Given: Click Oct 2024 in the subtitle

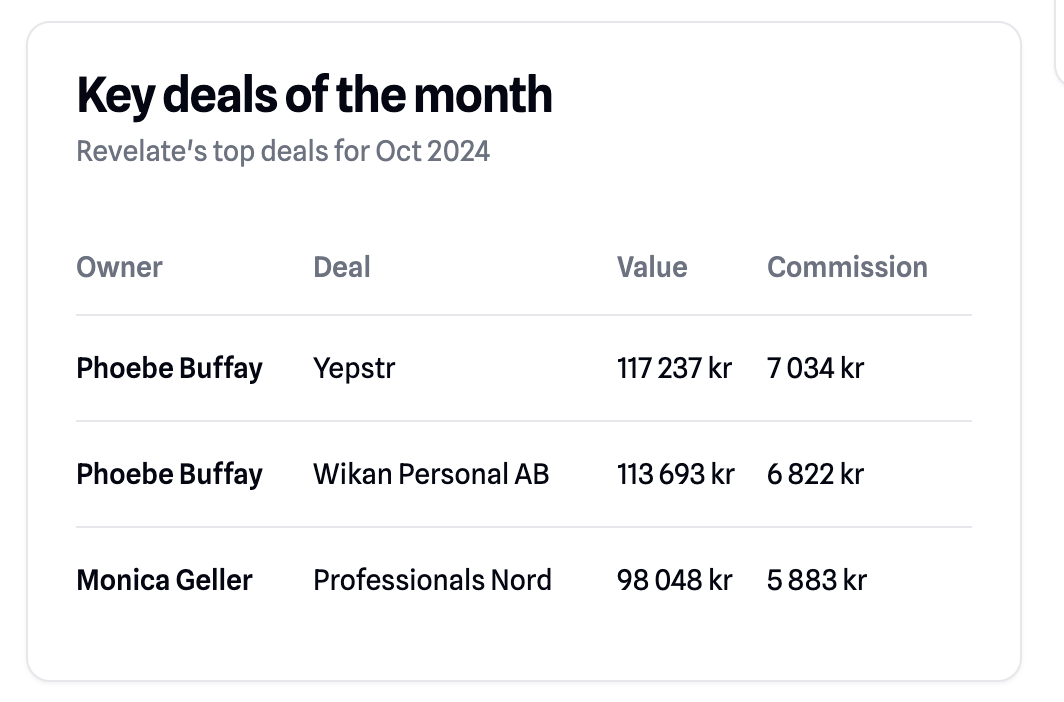Looking at the screenshot, I should (433, 152).
